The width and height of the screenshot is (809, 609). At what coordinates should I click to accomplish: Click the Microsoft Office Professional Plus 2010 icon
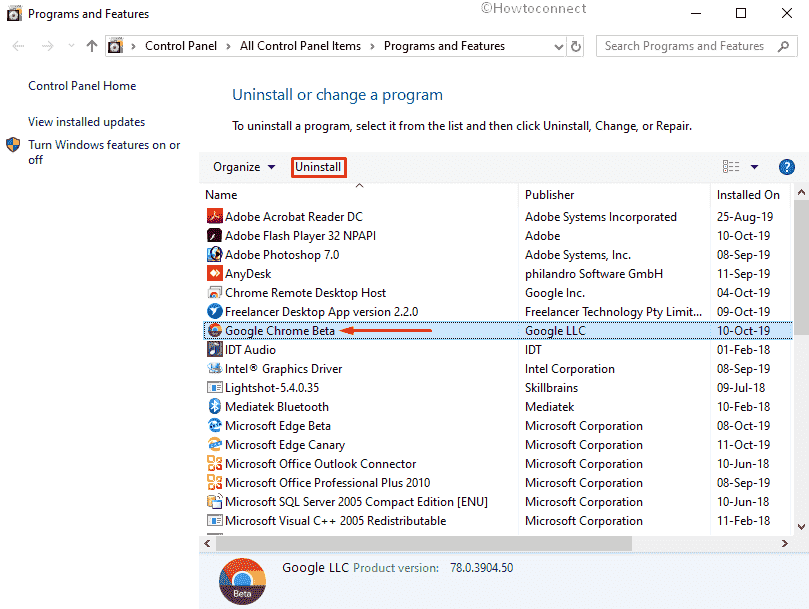(x=215, y=483)
